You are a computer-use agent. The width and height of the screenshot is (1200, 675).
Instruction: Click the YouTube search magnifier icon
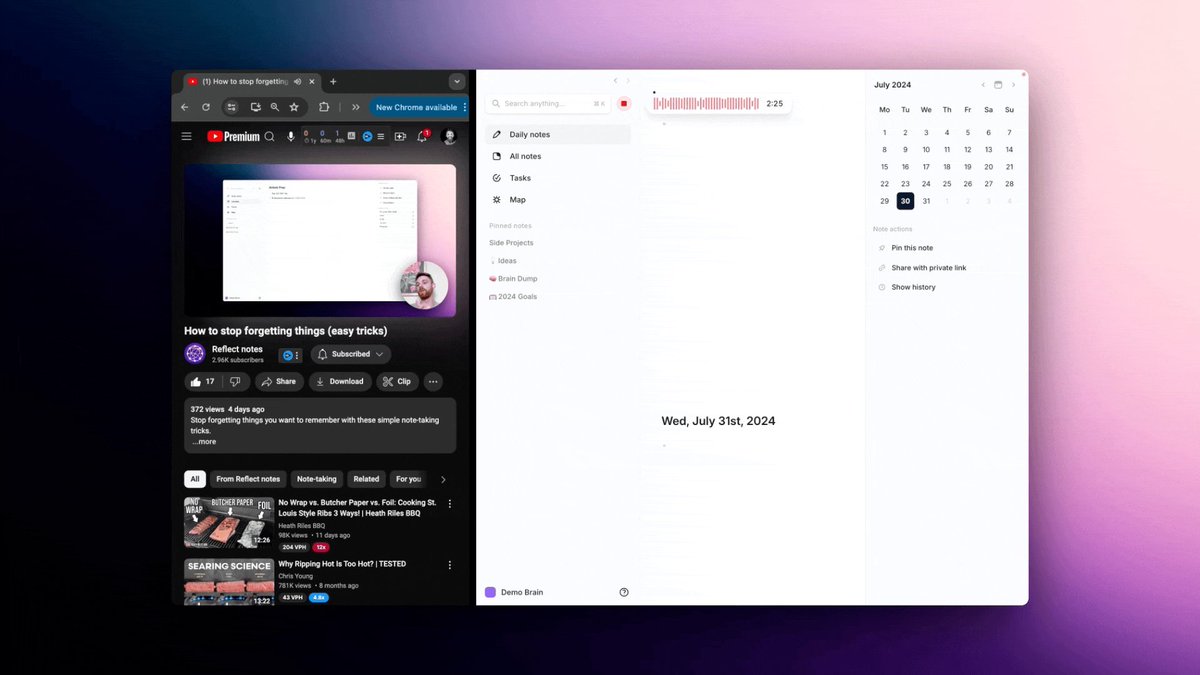270,136
